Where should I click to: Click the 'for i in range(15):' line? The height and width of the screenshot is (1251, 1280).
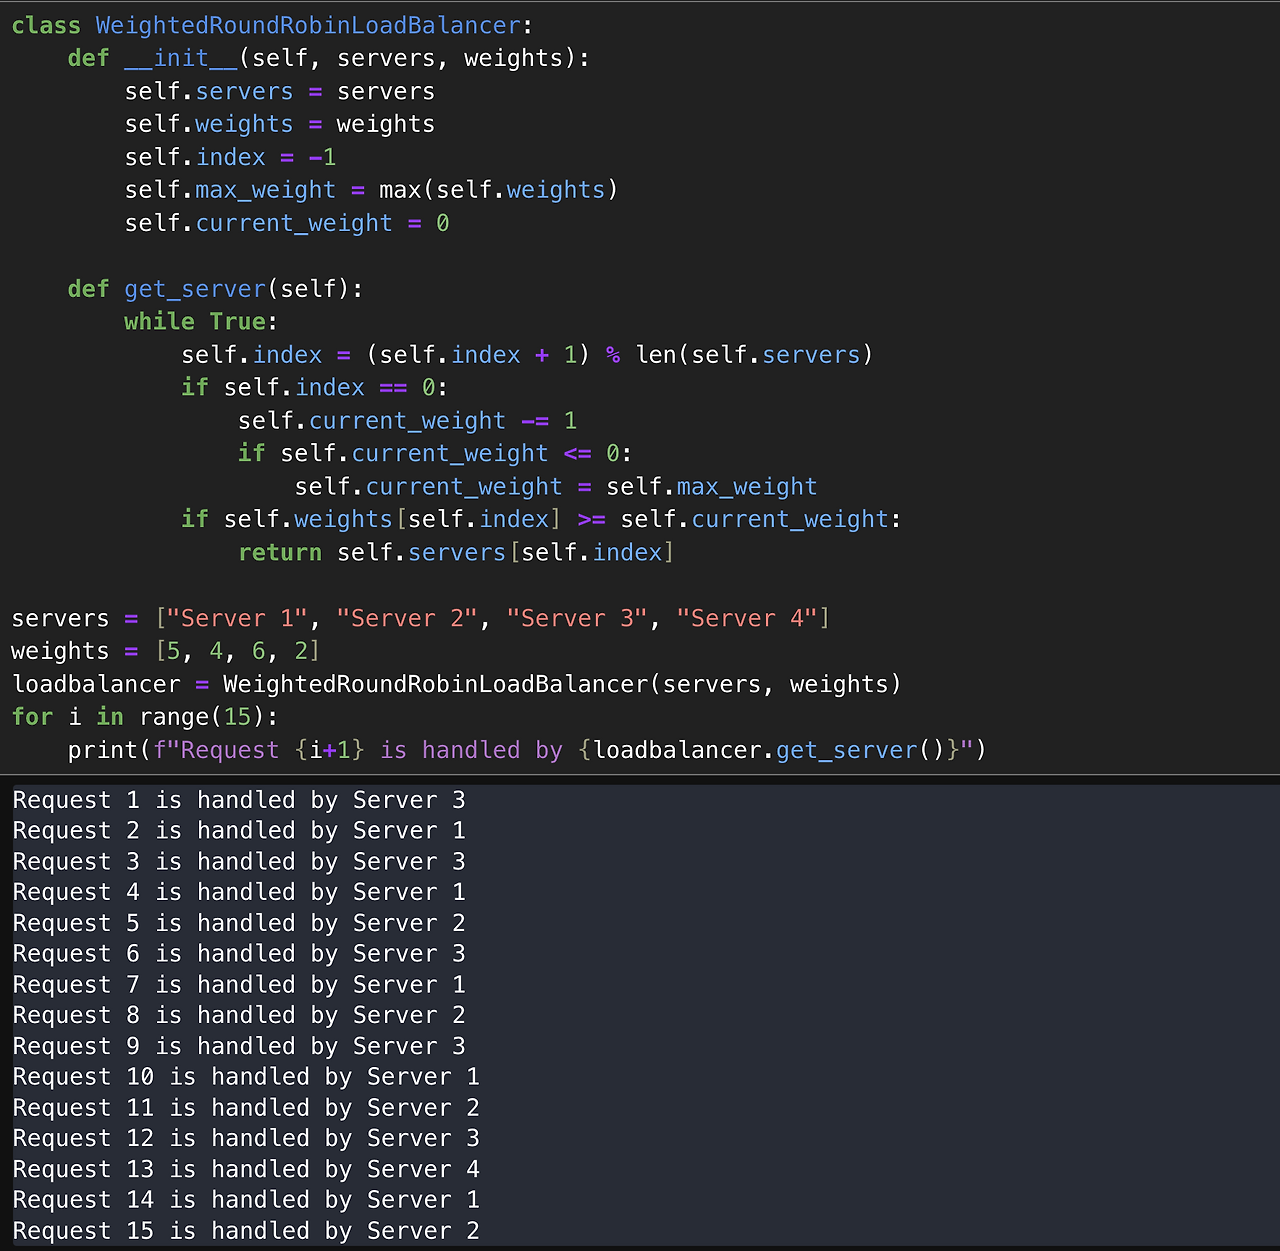point(145,717)
